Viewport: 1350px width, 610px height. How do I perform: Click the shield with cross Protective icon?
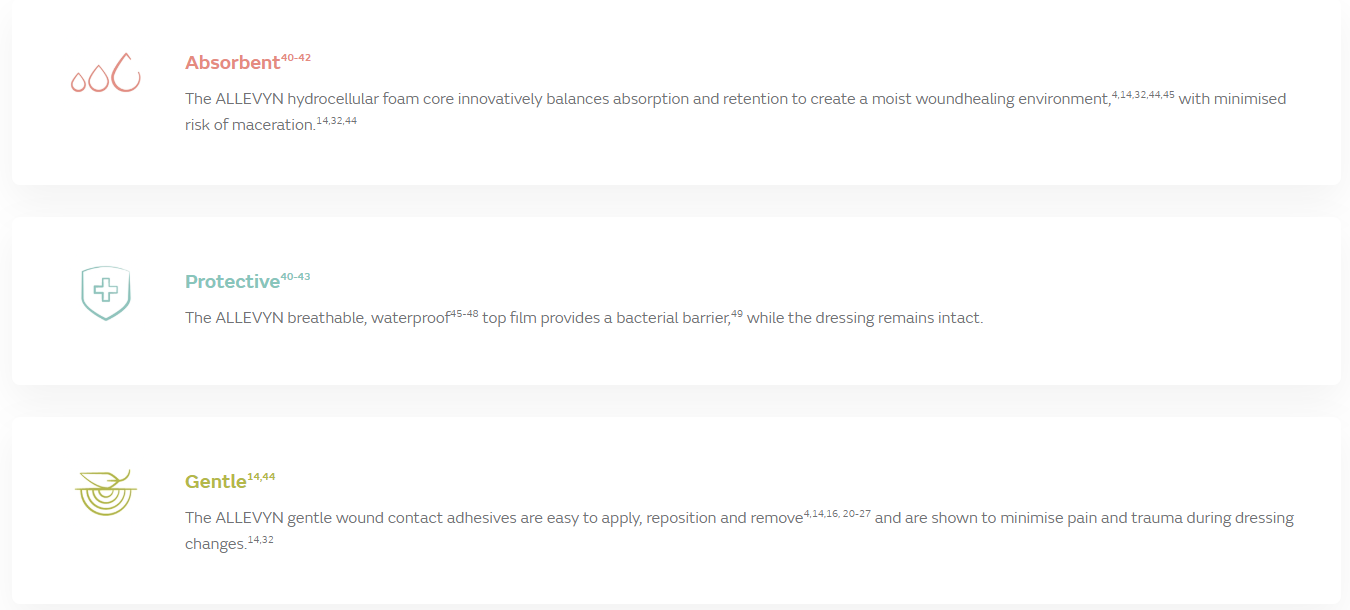coord(106,293)
